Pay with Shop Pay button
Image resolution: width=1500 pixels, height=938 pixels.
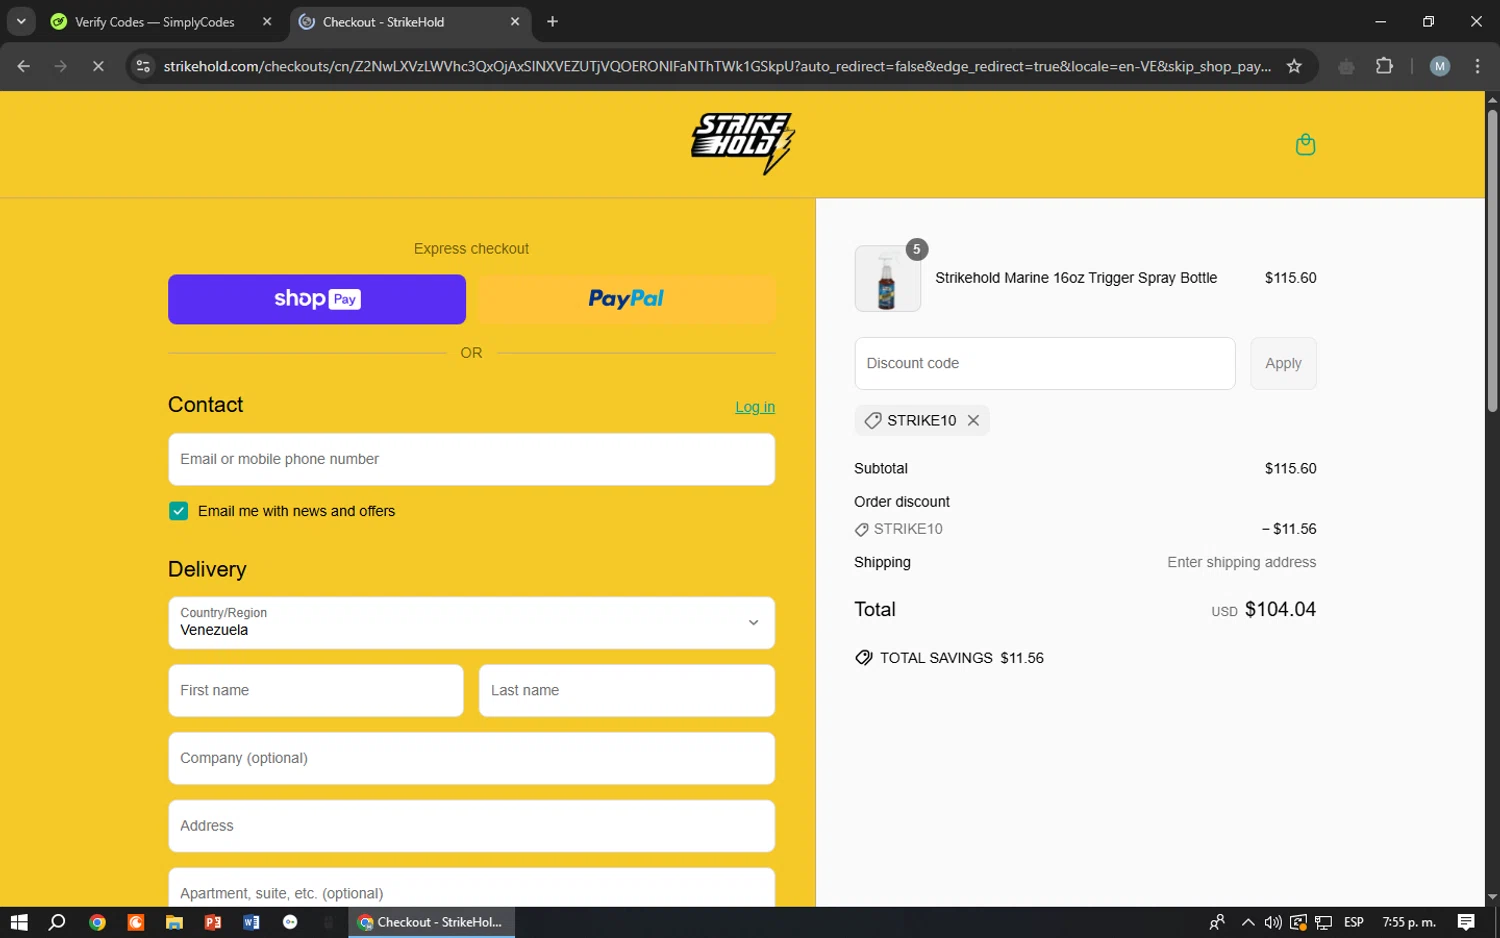[317, 299]
